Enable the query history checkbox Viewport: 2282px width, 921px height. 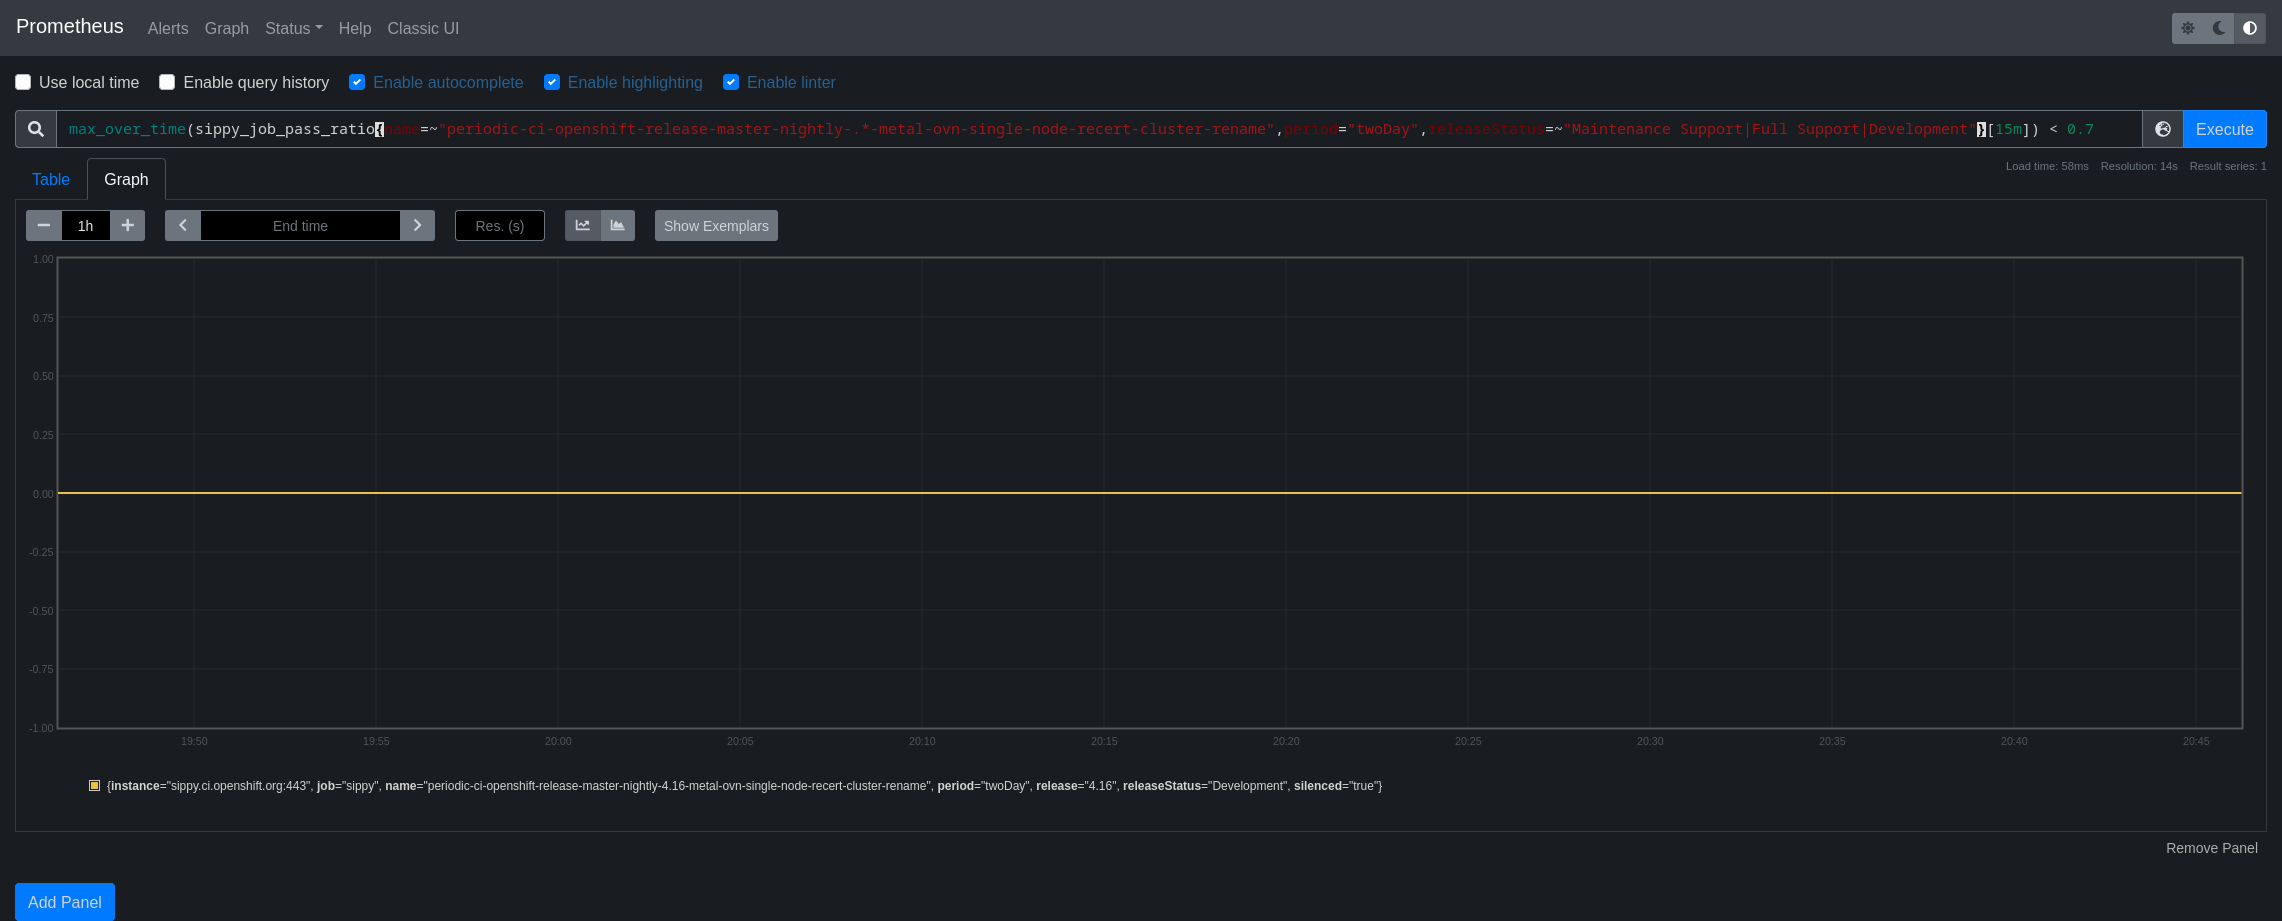pyautogui.click(x=167, y=82)
